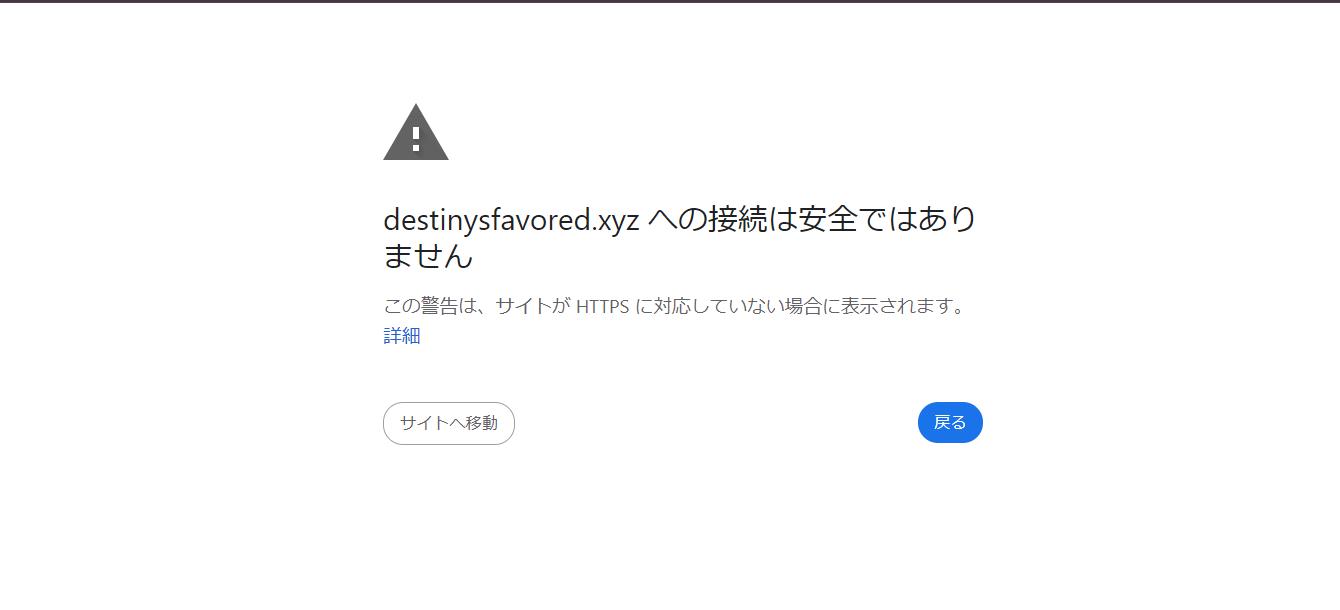The height and width of the screenshot is (610, 1340).
Task: Return to safety using the blue pill button
Action: point(950,422)
